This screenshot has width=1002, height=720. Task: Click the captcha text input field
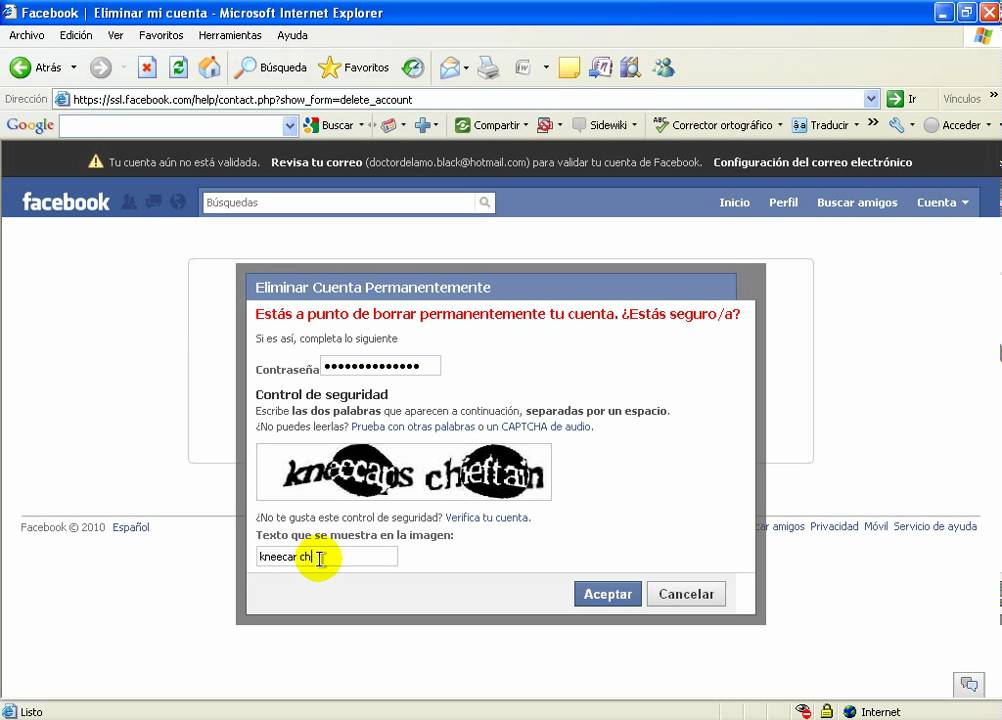[x=327, y=556]
